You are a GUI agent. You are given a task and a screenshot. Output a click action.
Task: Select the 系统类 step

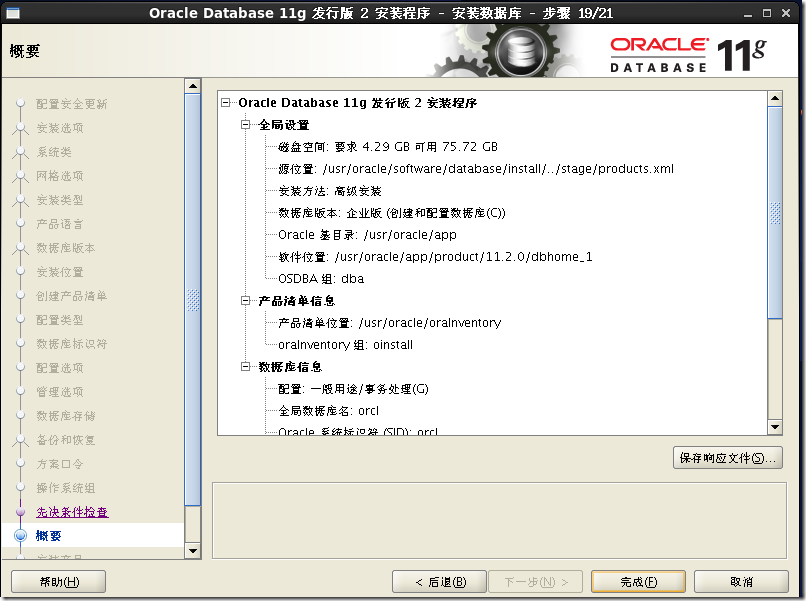point(54,152)
